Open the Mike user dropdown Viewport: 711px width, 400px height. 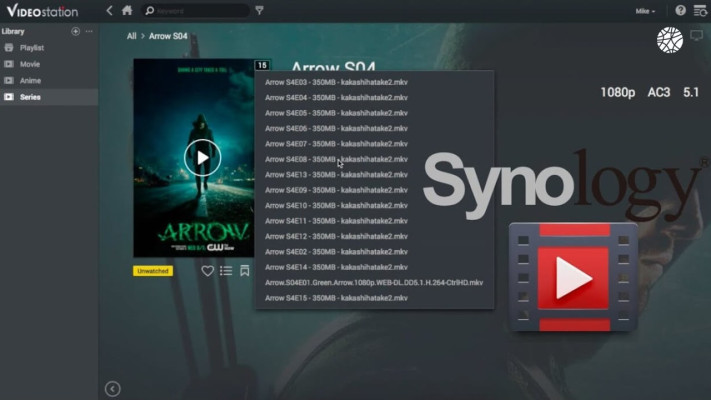click(x=645, y=11)
